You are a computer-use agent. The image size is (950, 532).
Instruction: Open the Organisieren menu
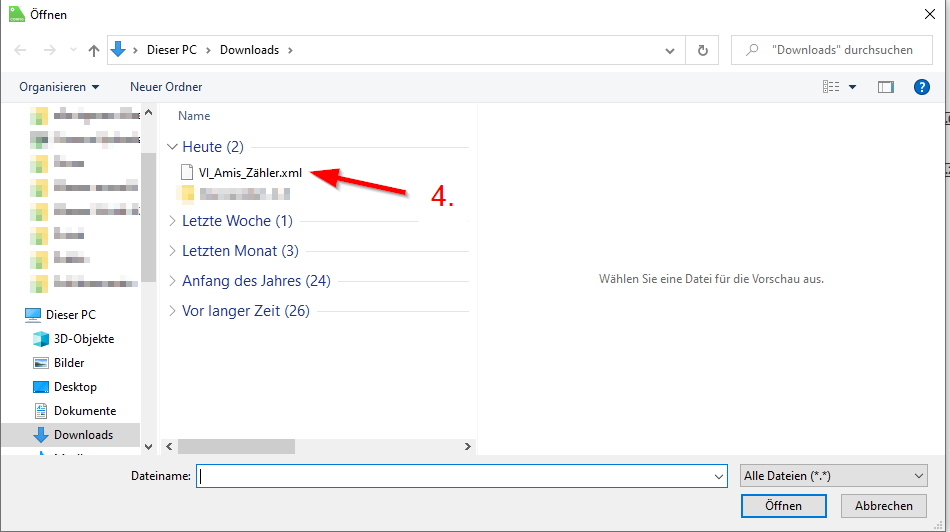click(59, 87)
